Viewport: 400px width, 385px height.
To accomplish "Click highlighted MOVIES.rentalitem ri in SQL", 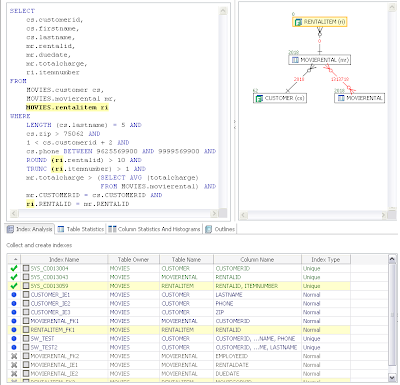I will 67,107.
